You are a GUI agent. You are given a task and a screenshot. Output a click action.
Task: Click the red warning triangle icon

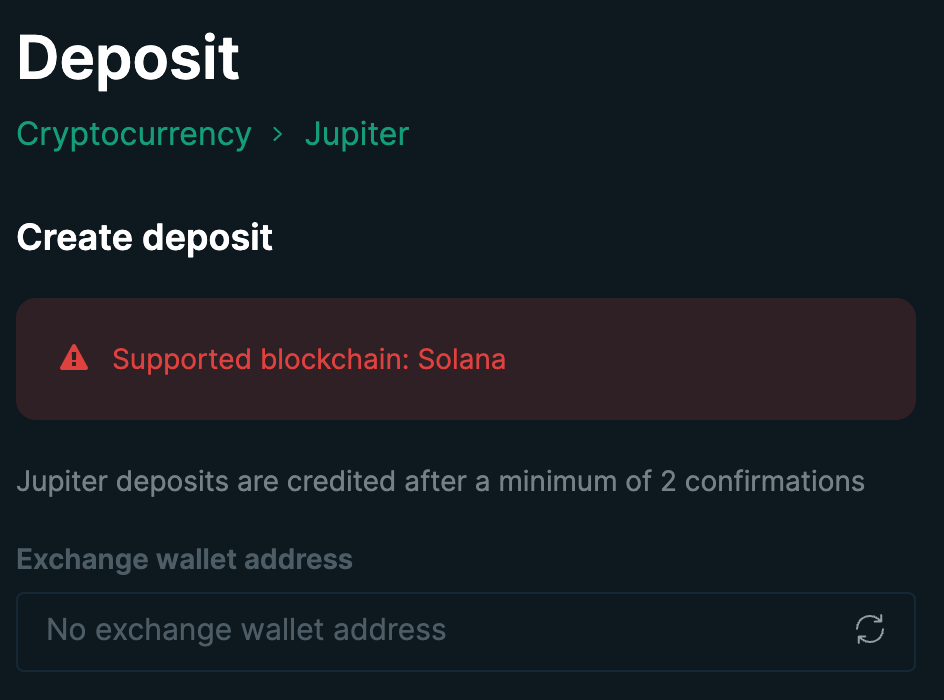pos(74,358)
